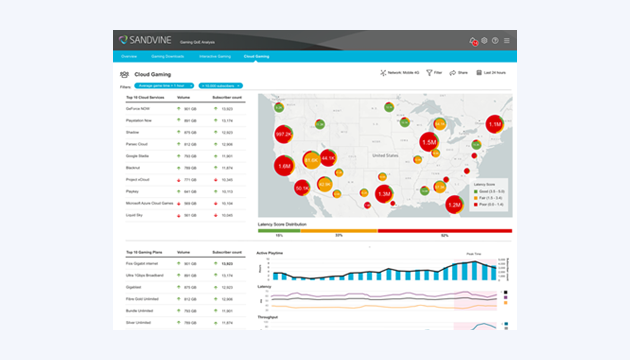Viewport: 630px width, 360px height.
Task: Click the green segment of Latency Score Distribution
Action: click(279, 231)
